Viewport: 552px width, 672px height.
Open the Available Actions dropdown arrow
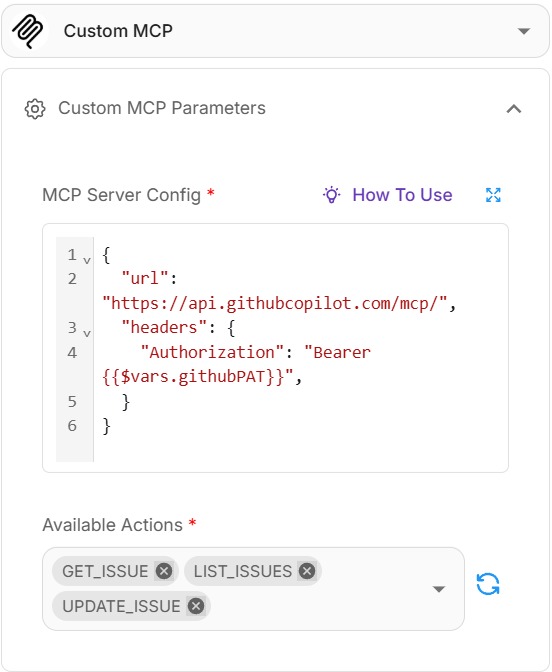tap(438, 589)
